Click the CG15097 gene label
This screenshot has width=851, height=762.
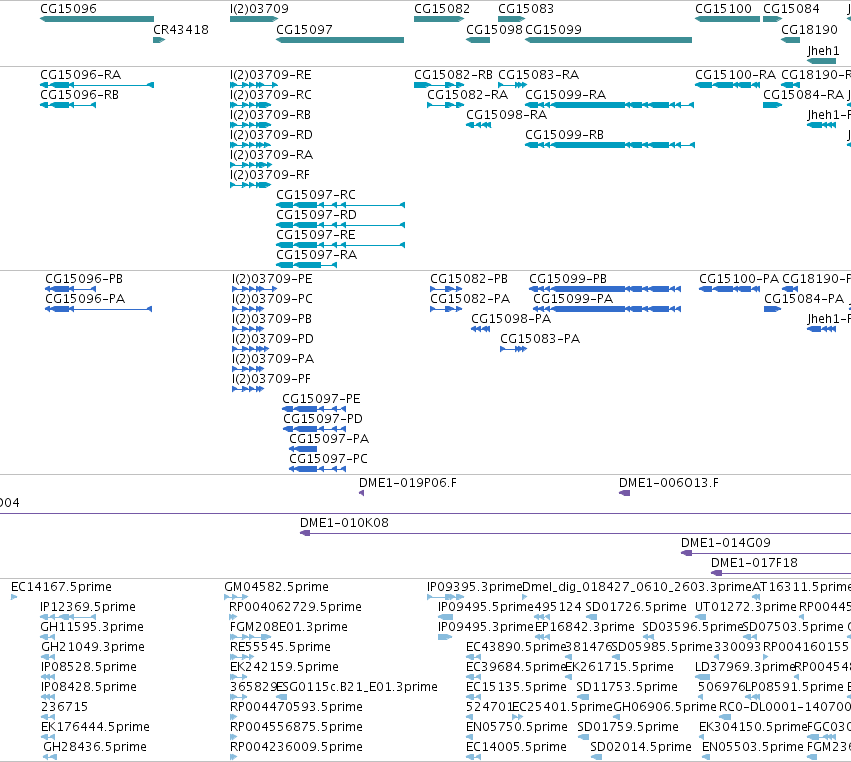[304, 29]
